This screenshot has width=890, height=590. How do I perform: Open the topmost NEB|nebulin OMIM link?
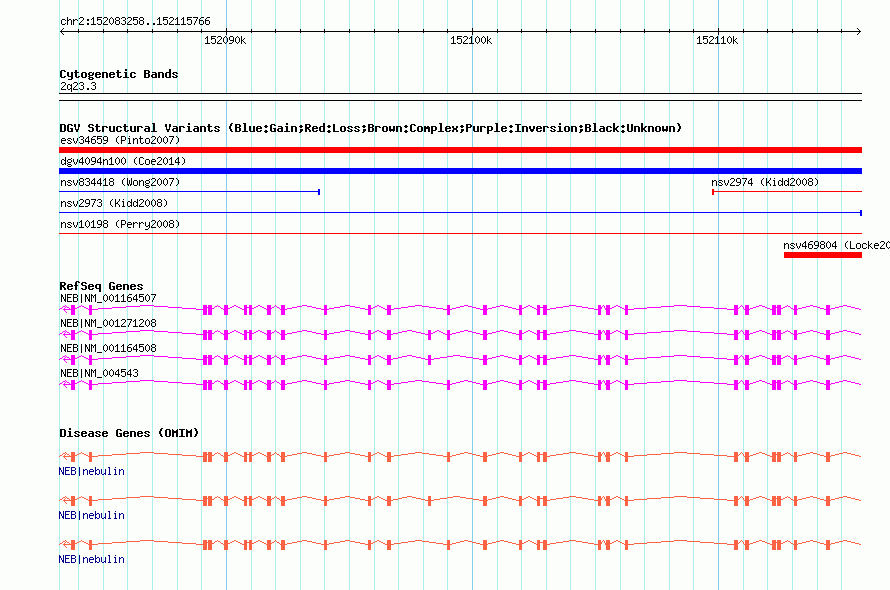(x=91, y=471)
